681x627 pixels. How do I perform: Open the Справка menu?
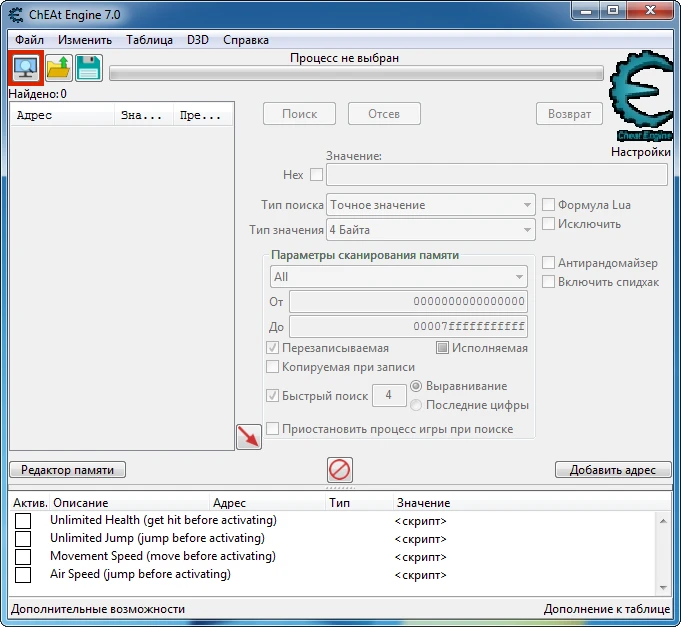point(246,40)
